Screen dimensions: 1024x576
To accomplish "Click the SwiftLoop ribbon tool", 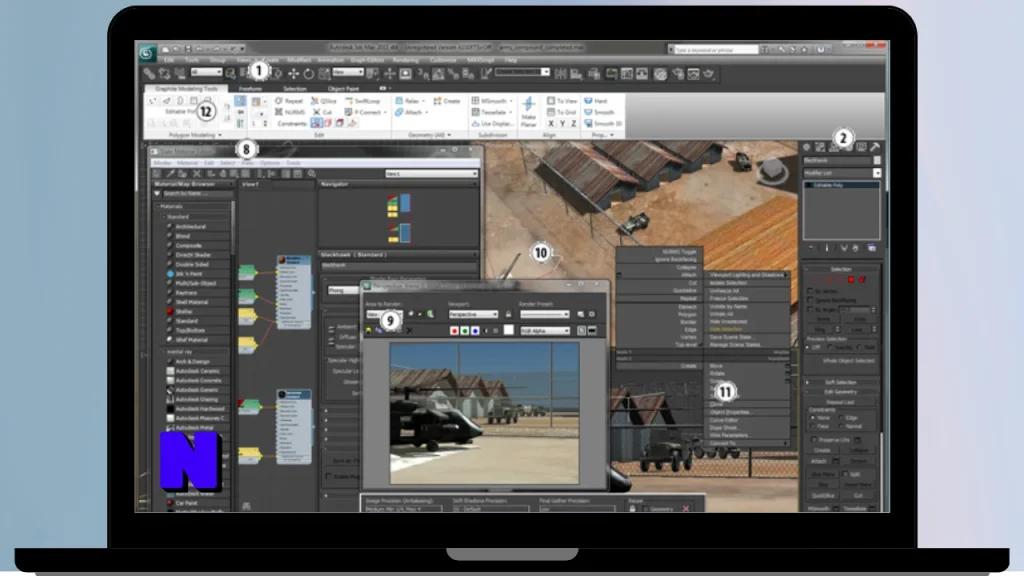I will [363, 101].
